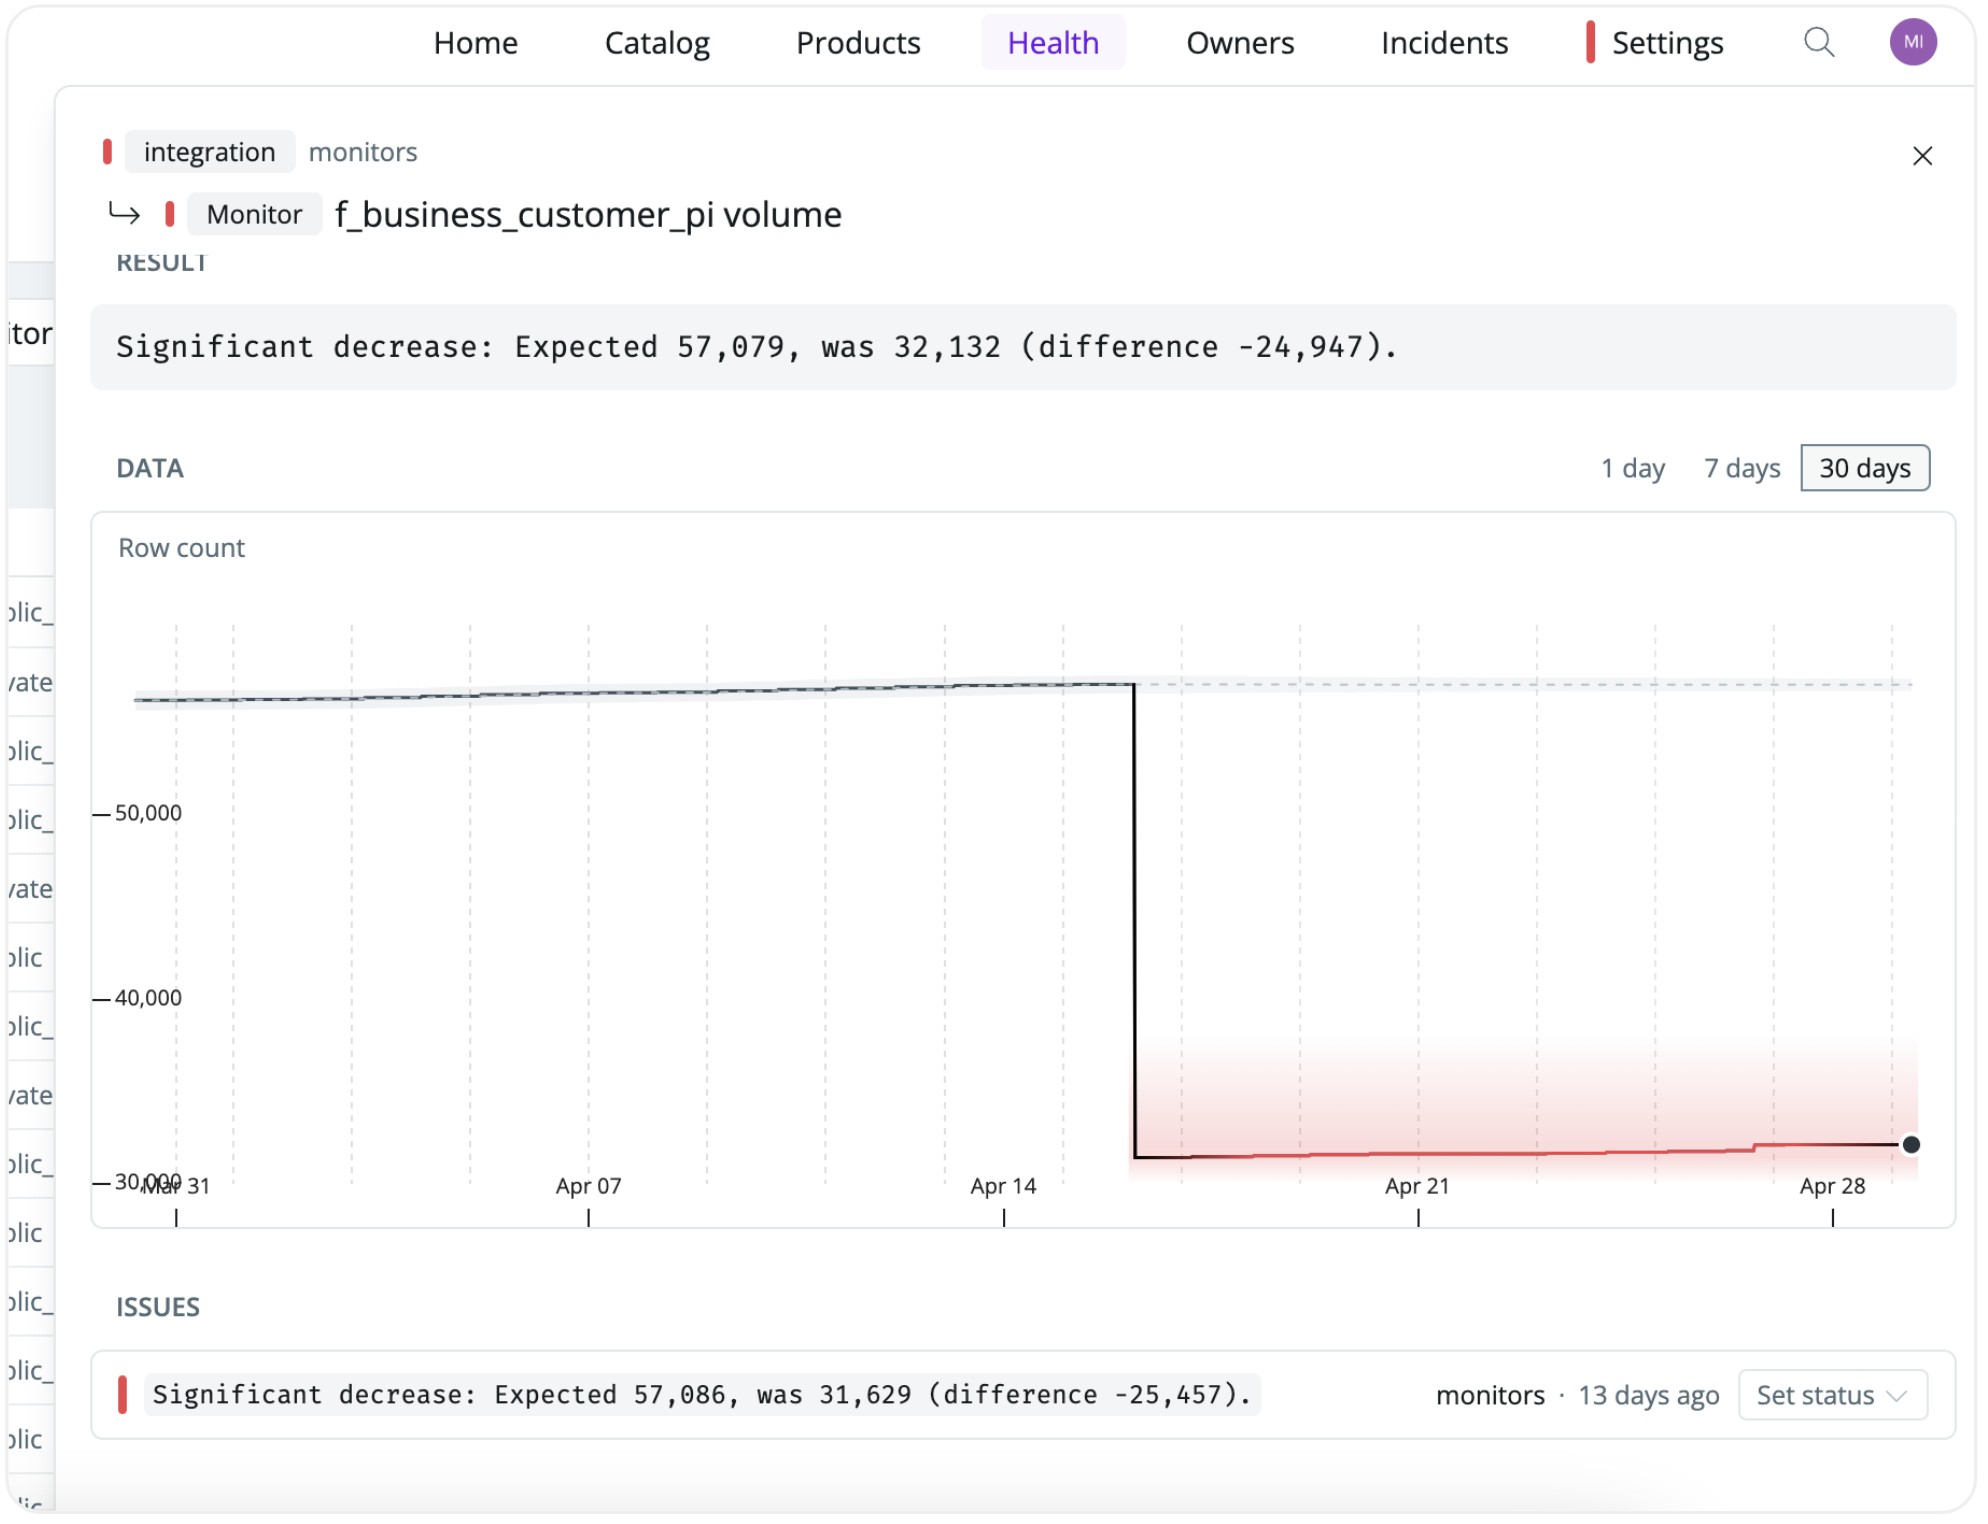Open the MI user avatar menu

point(1911,43)
